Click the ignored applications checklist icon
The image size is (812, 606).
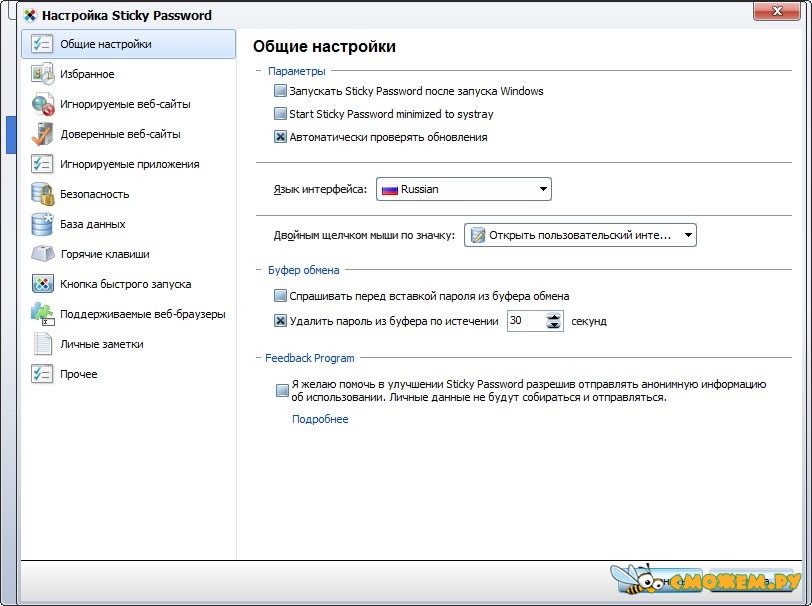41,164
